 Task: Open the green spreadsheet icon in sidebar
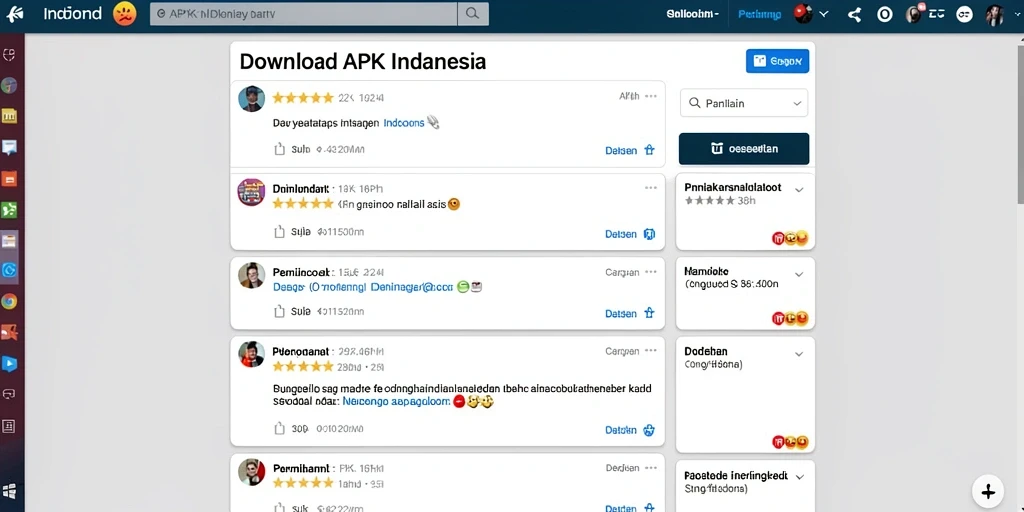(x=9, y=210)
